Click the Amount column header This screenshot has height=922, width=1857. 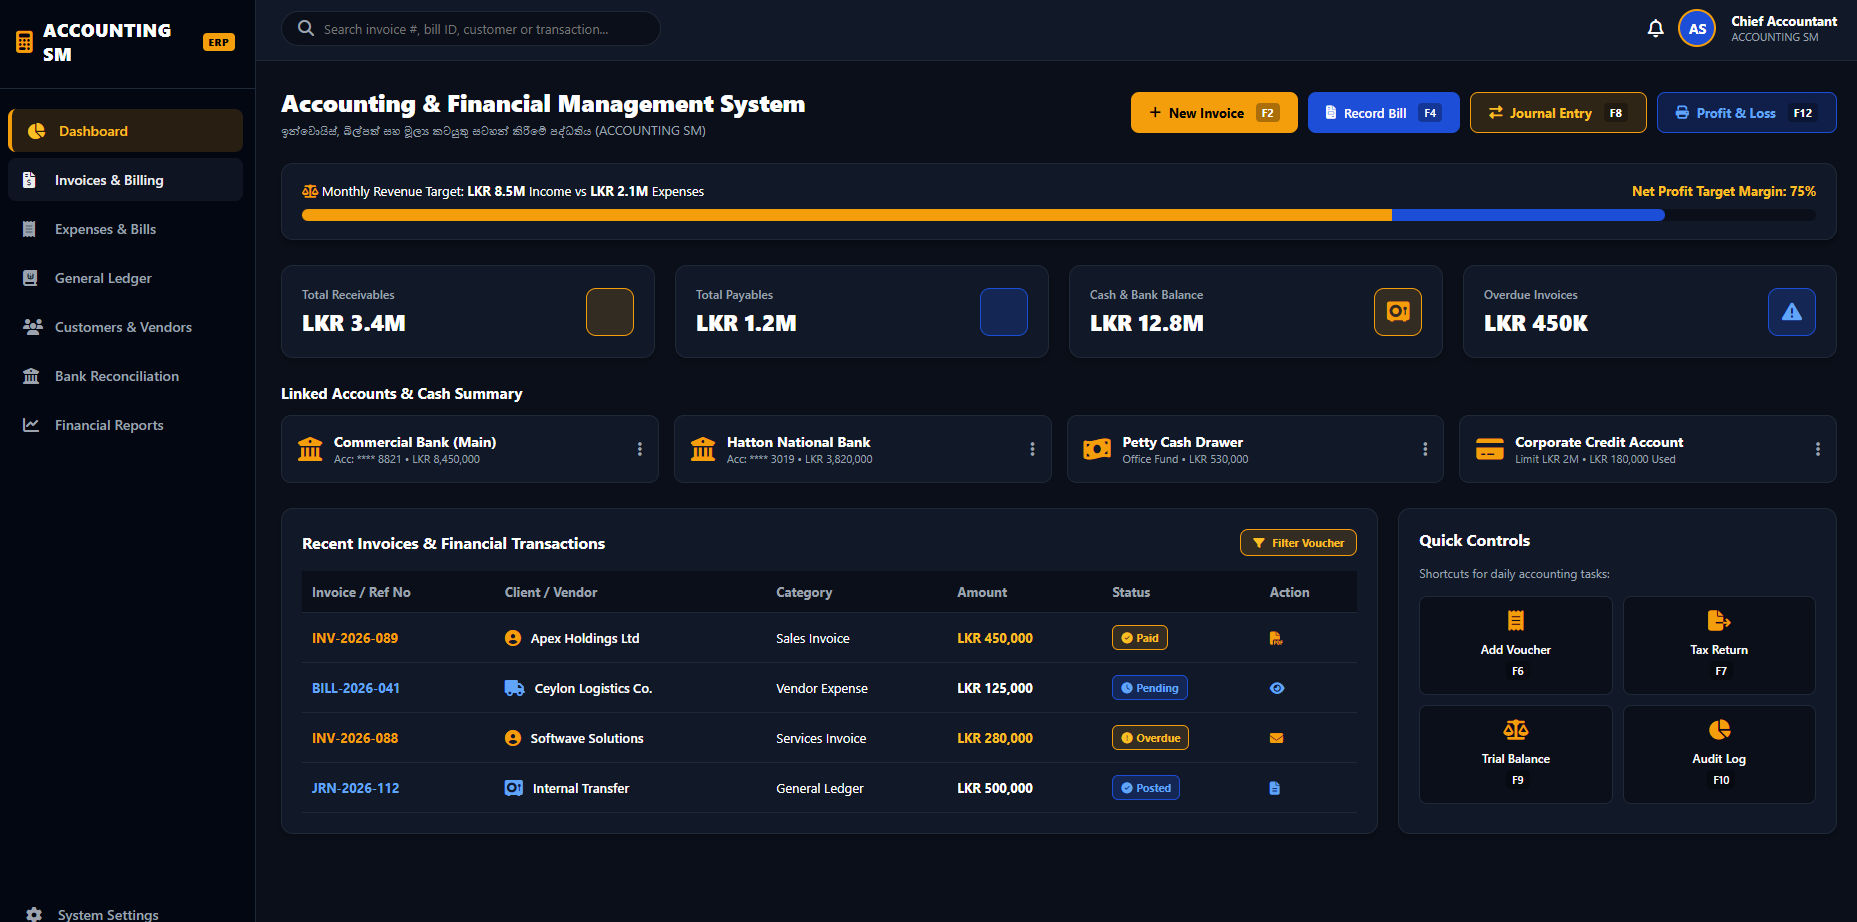(x=982, y=592)
